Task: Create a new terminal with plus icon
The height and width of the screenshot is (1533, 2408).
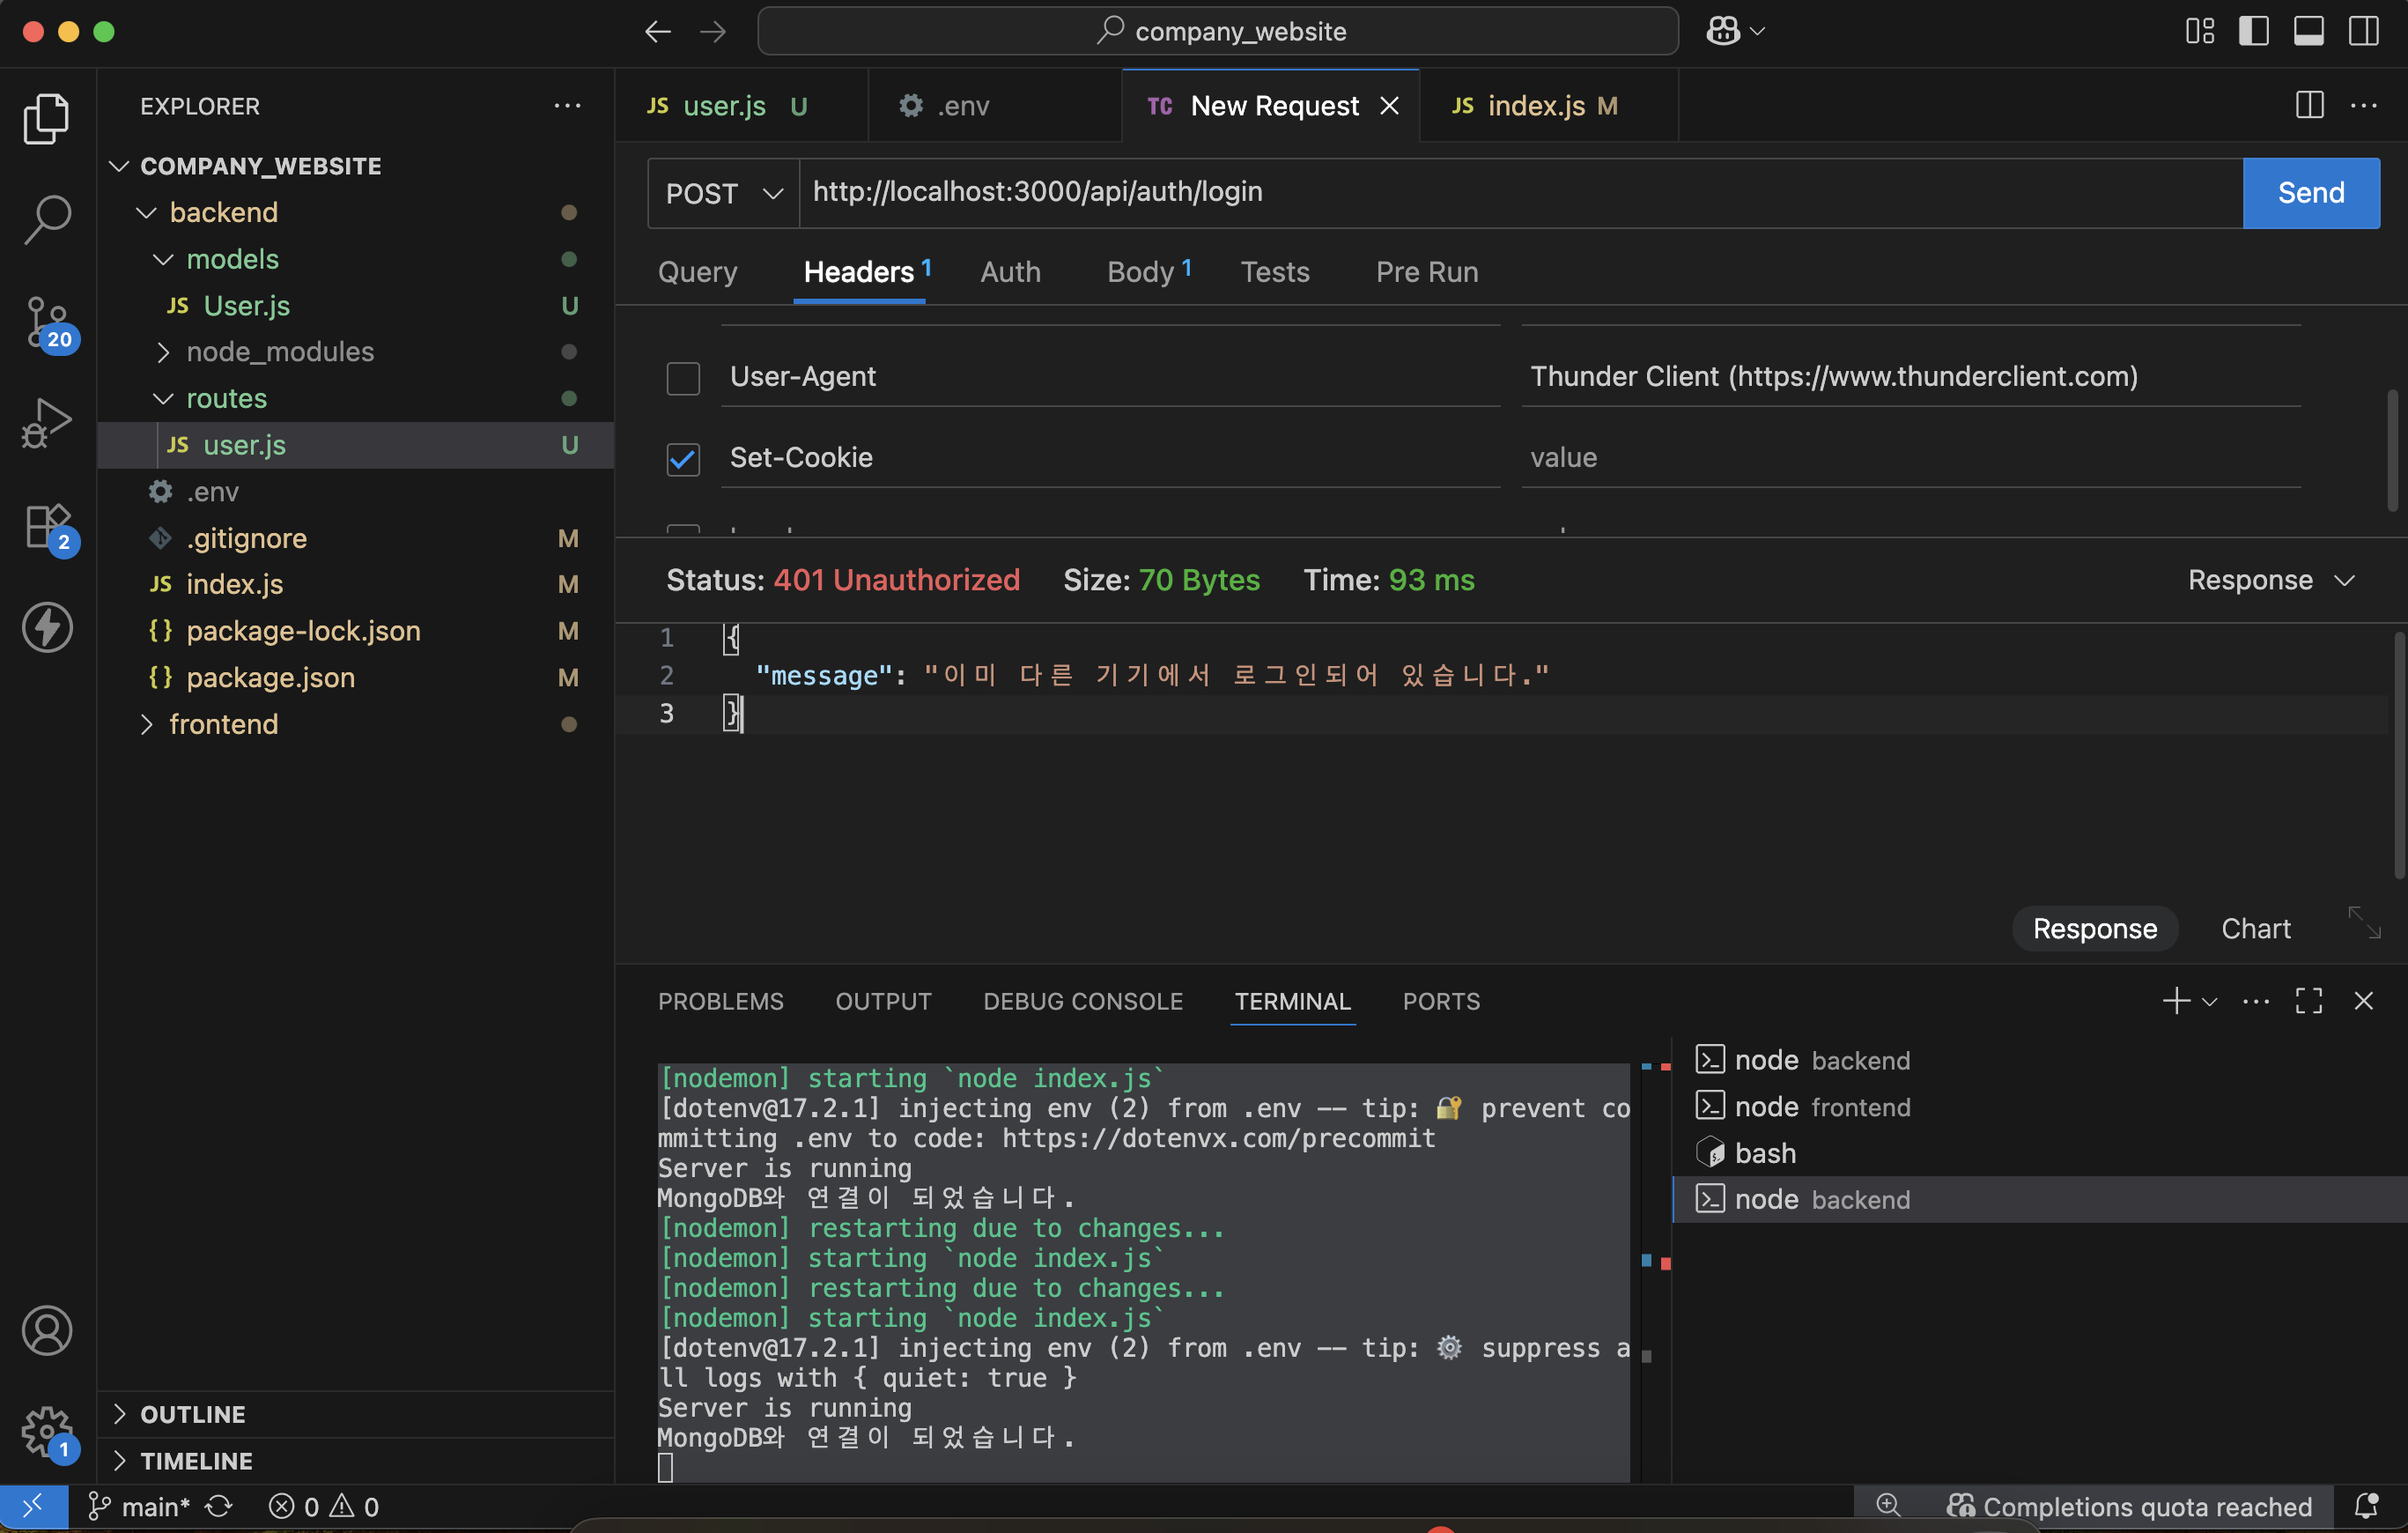Action: tap(2175, 1001)
